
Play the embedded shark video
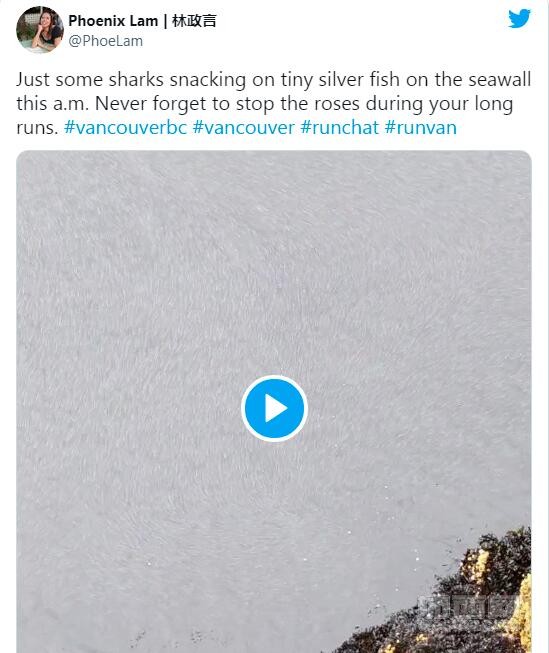274,408
